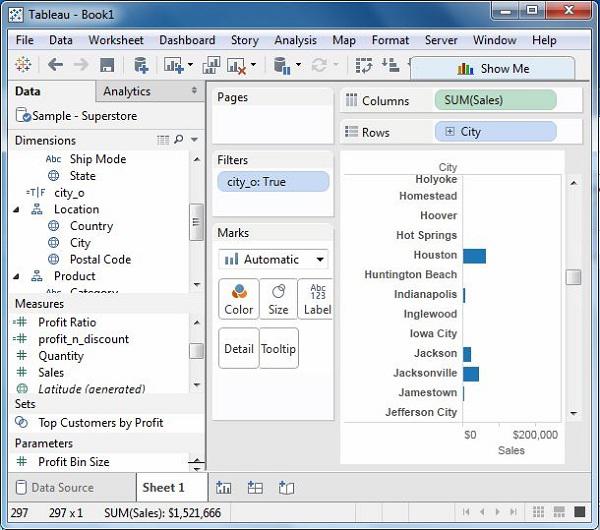The width and height of the screenshot is (600, 530).
Task: Collapse the Product hierarchy
Action: tap(16, 276)
